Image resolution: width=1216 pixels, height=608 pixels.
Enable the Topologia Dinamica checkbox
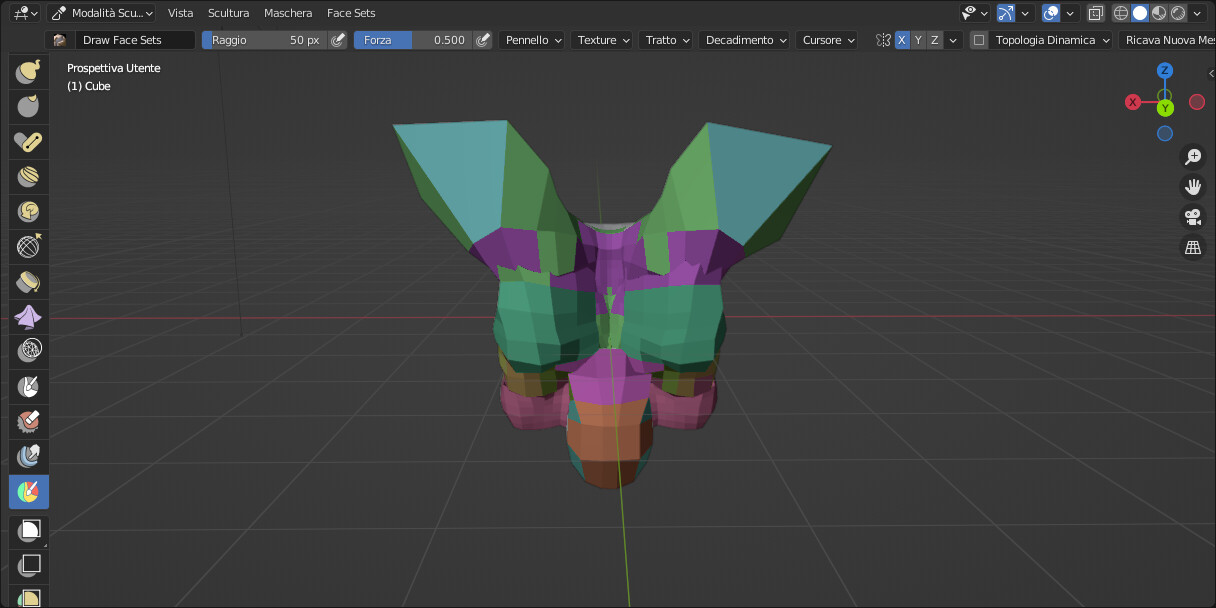(979, 40)
